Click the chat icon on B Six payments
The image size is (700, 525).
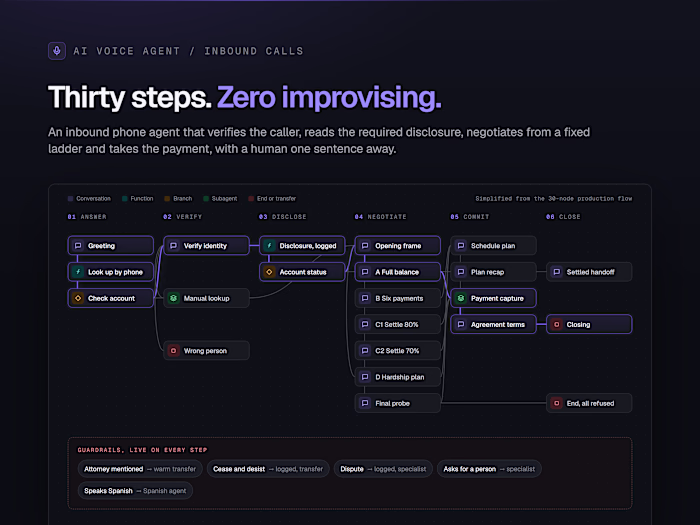[365, 298]
